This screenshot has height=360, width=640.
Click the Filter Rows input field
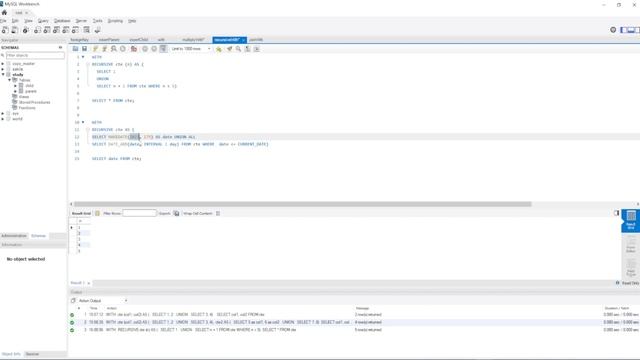[x=140, y=213]
